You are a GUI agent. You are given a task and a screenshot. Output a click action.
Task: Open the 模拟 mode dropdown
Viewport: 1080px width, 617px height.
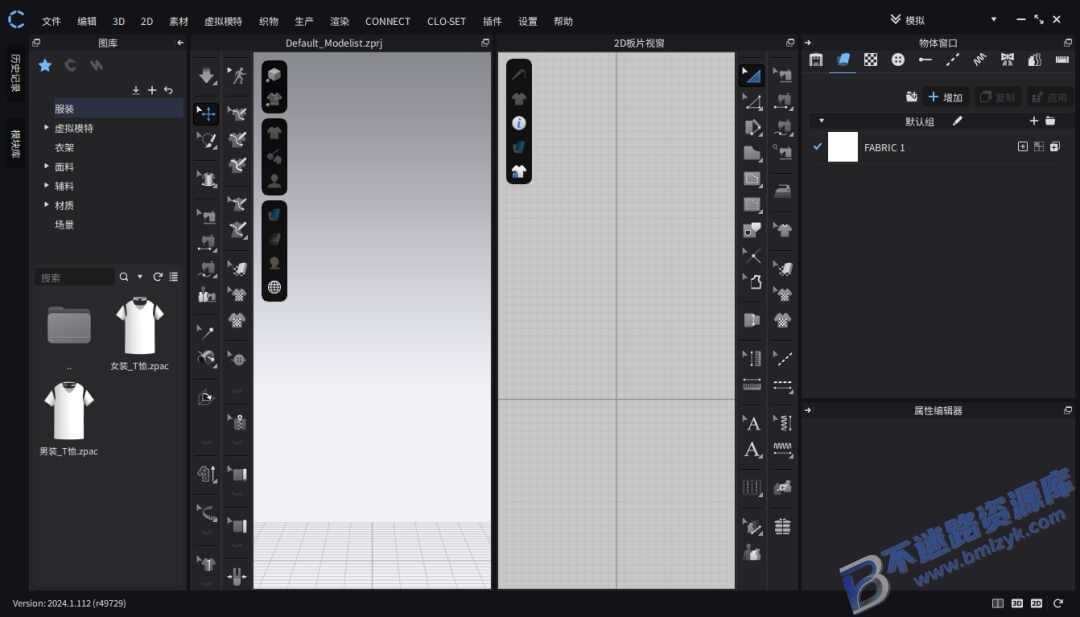pyautogui.click(x=993, y=20)
